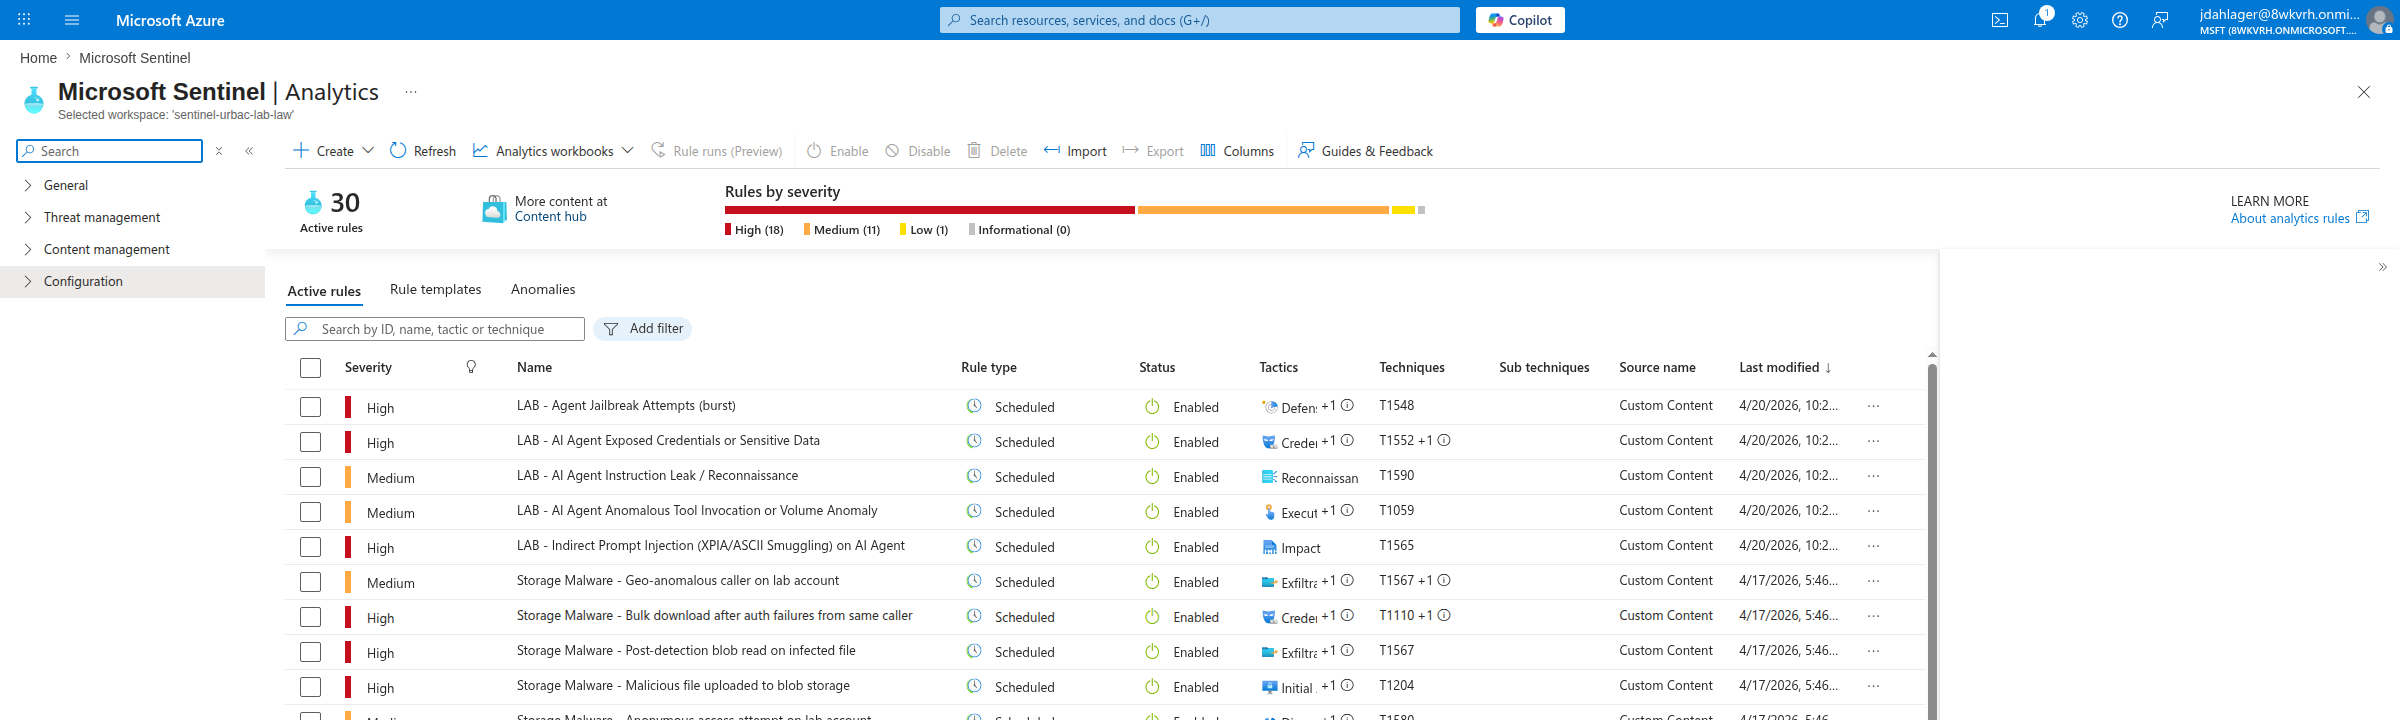Click the High severity red bar segment
Image resolution: width=2400 pixels, height=720 pixels.
click(x=930, y=210)
